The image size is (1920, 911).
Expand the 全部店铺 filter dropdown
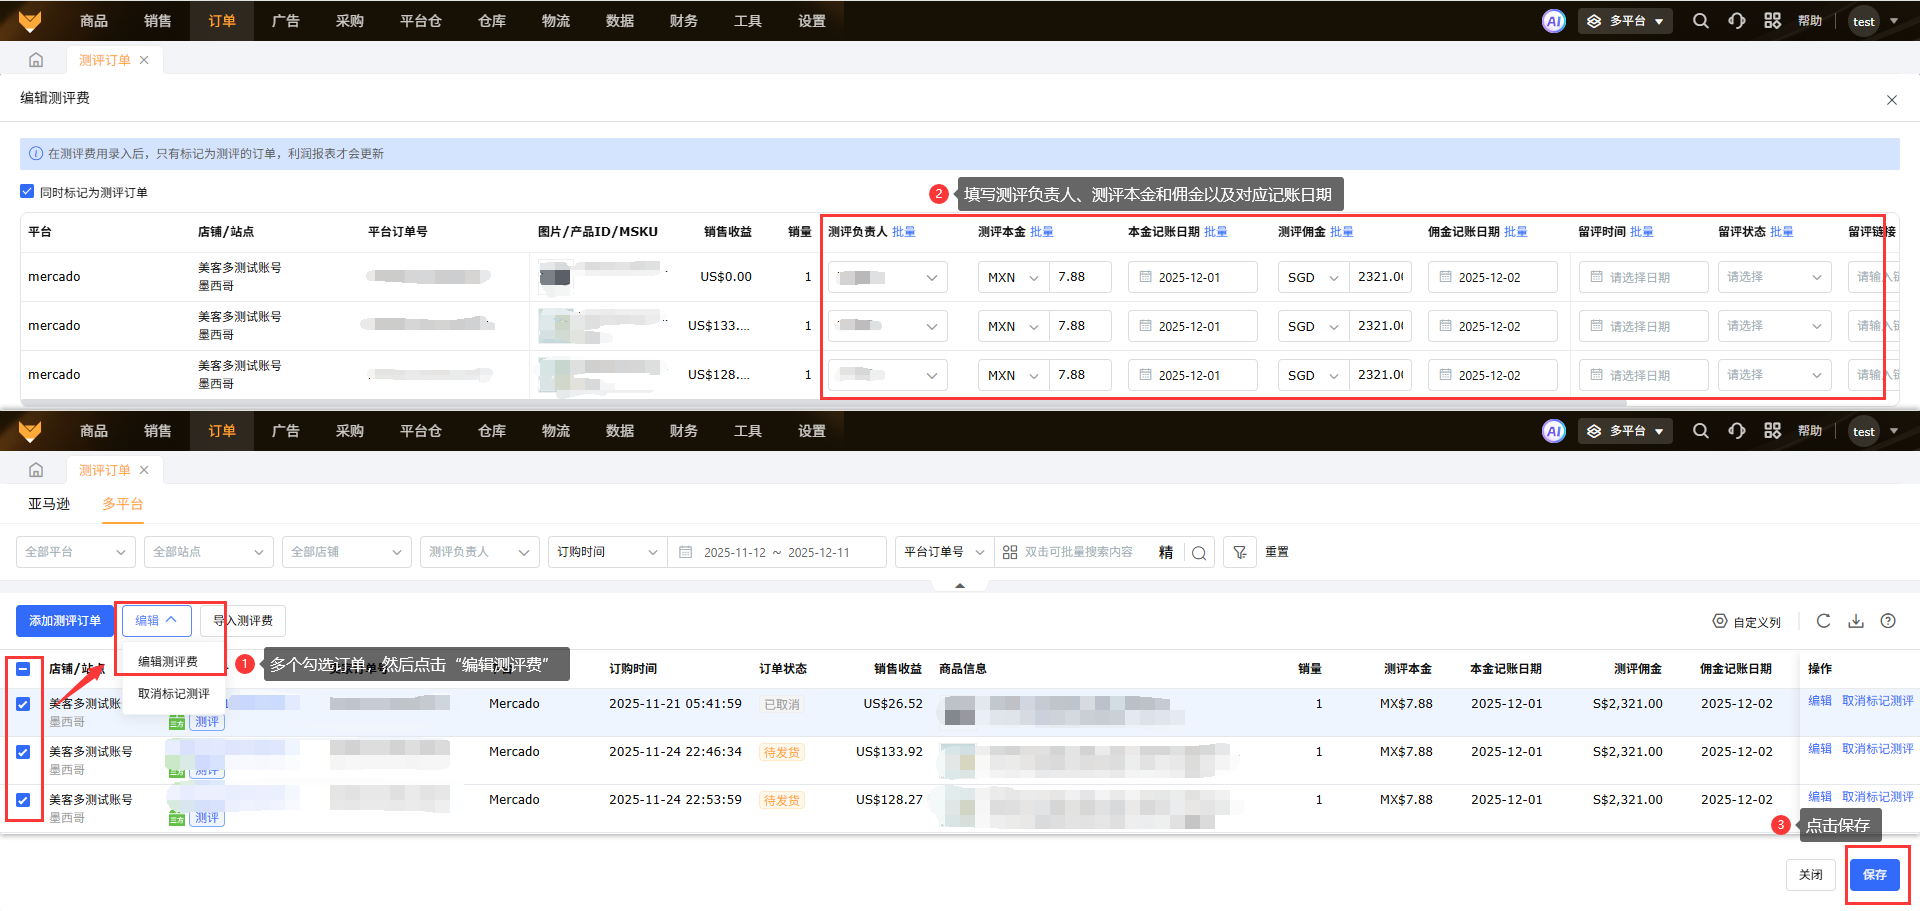[x=347, y=552]
